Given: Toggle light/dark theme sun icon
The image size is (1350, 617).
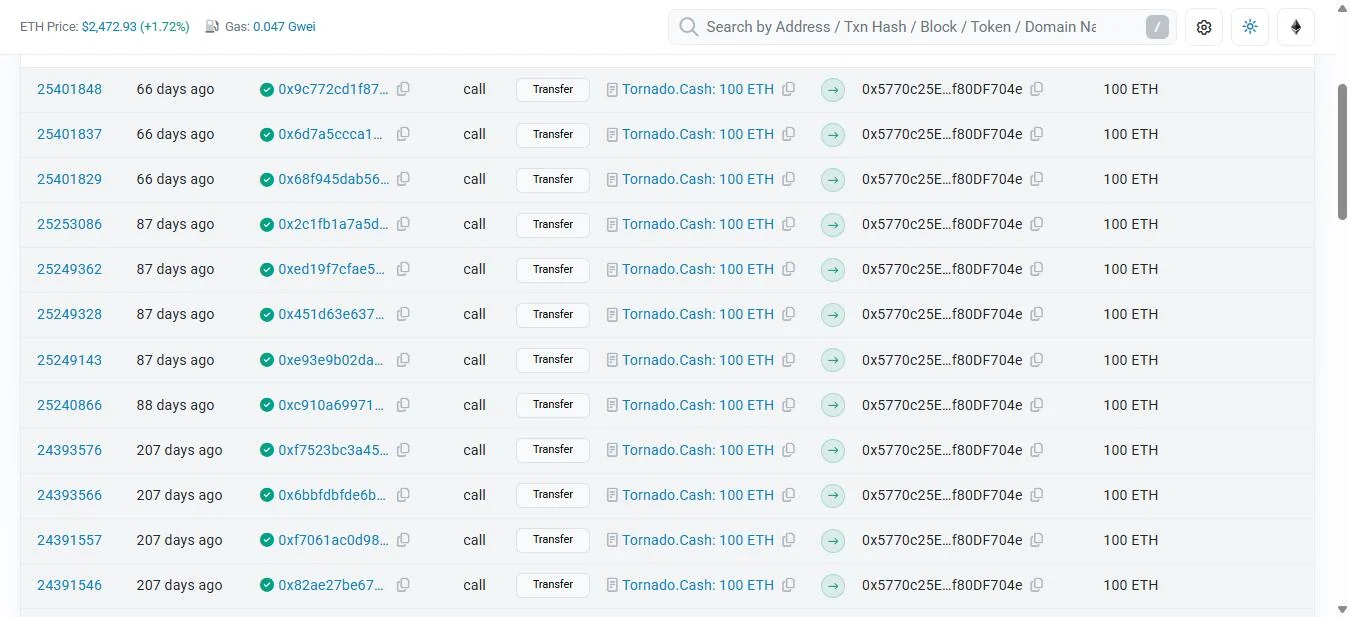Looking at the screenshot, I should [x=1250, y=27].
